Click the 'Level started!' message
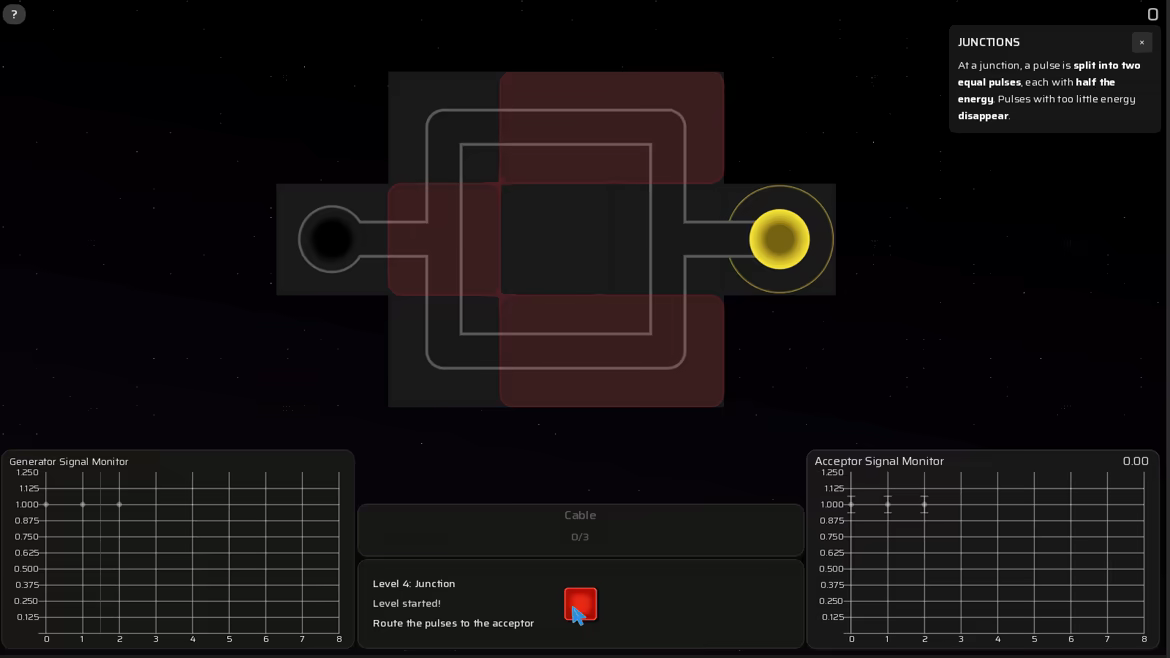This screenshot has width=1170, height=658. (407, 603)
